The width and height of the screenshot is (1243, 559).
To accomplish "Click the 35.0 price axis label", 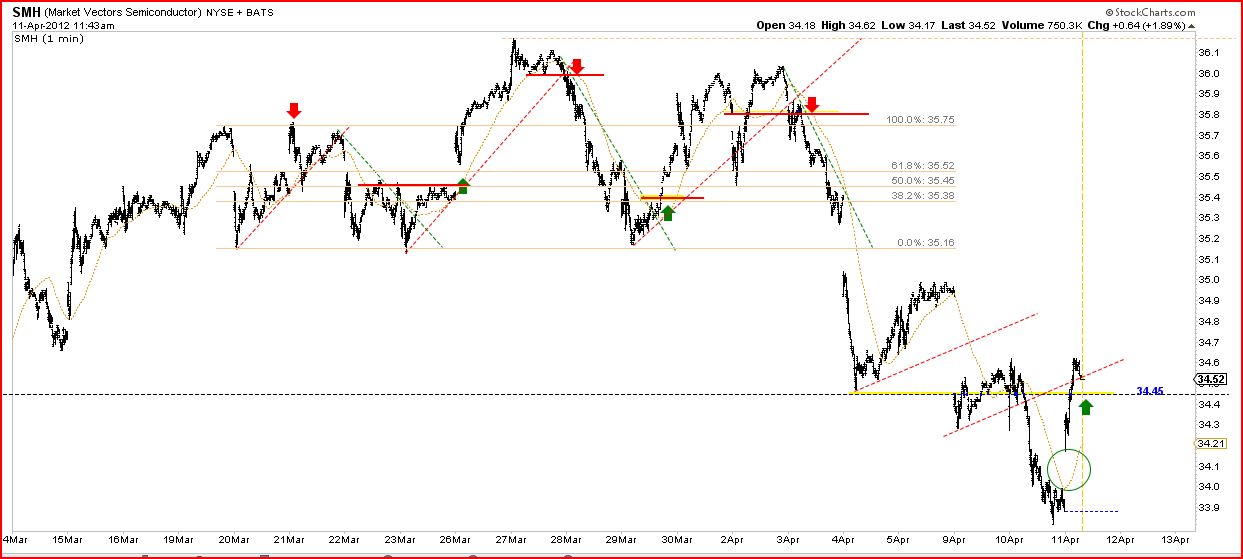I will coord(1207,280).
